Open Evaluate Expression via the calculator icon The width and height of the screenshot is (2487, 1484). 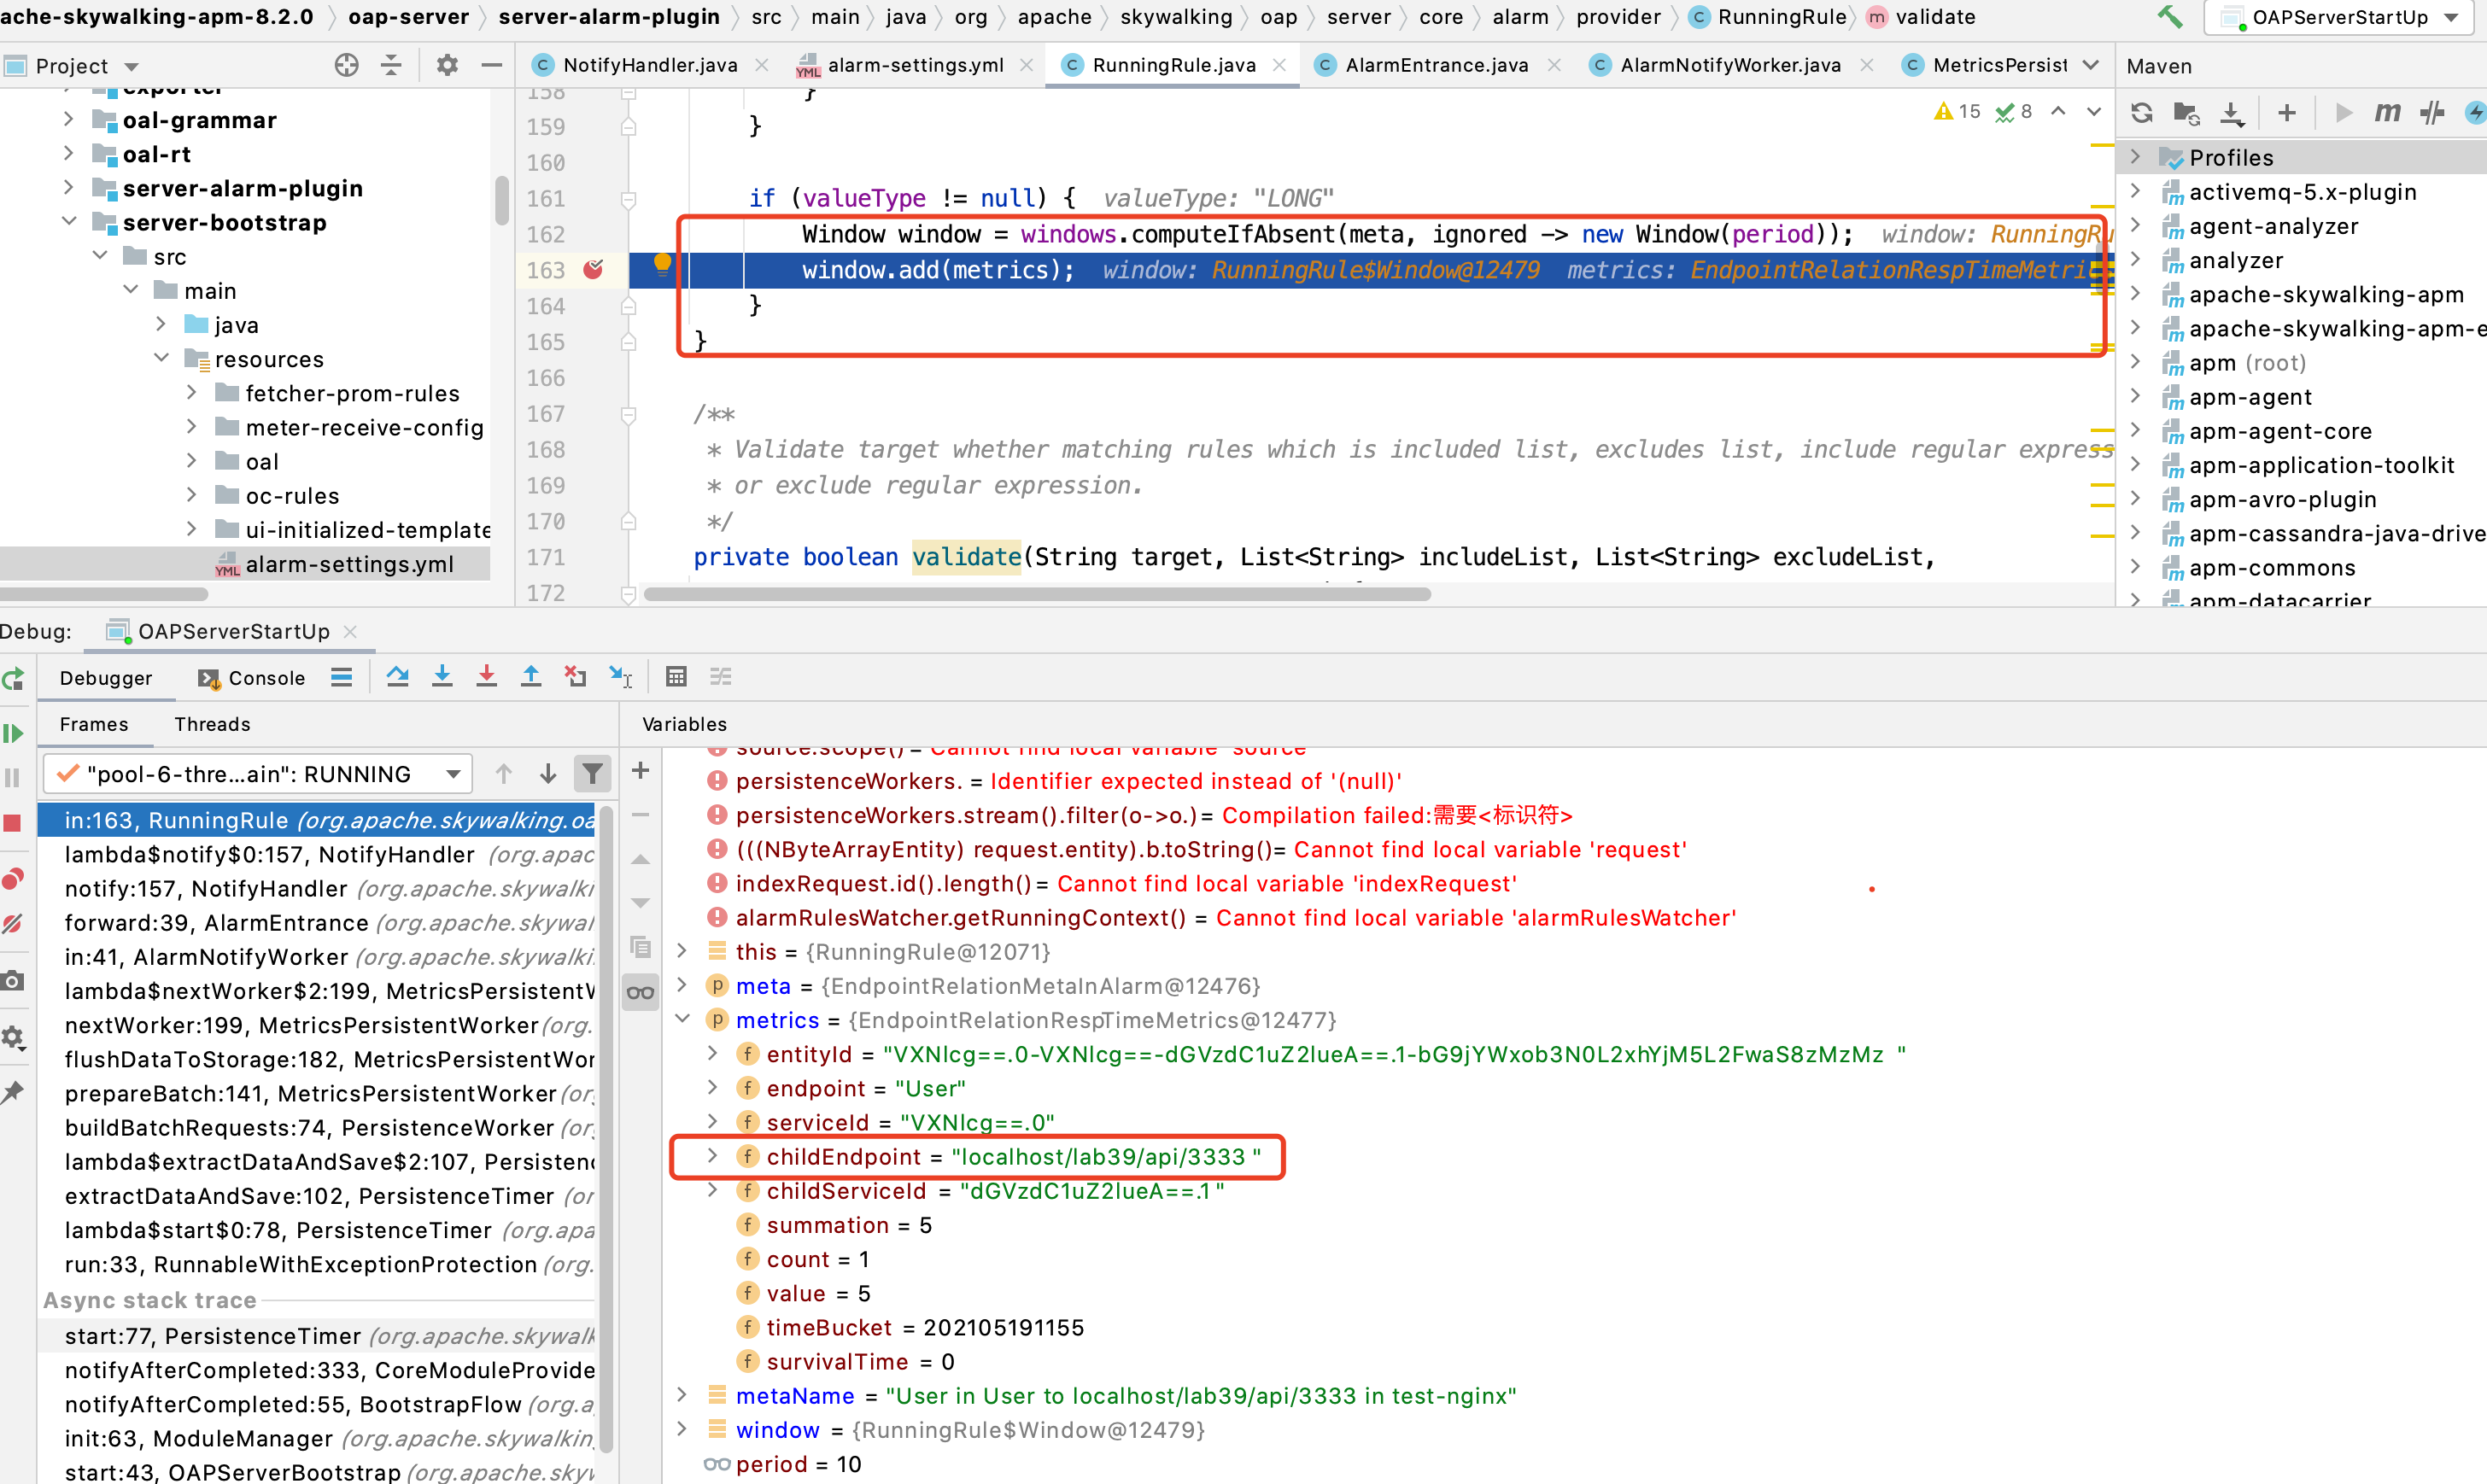676,677
